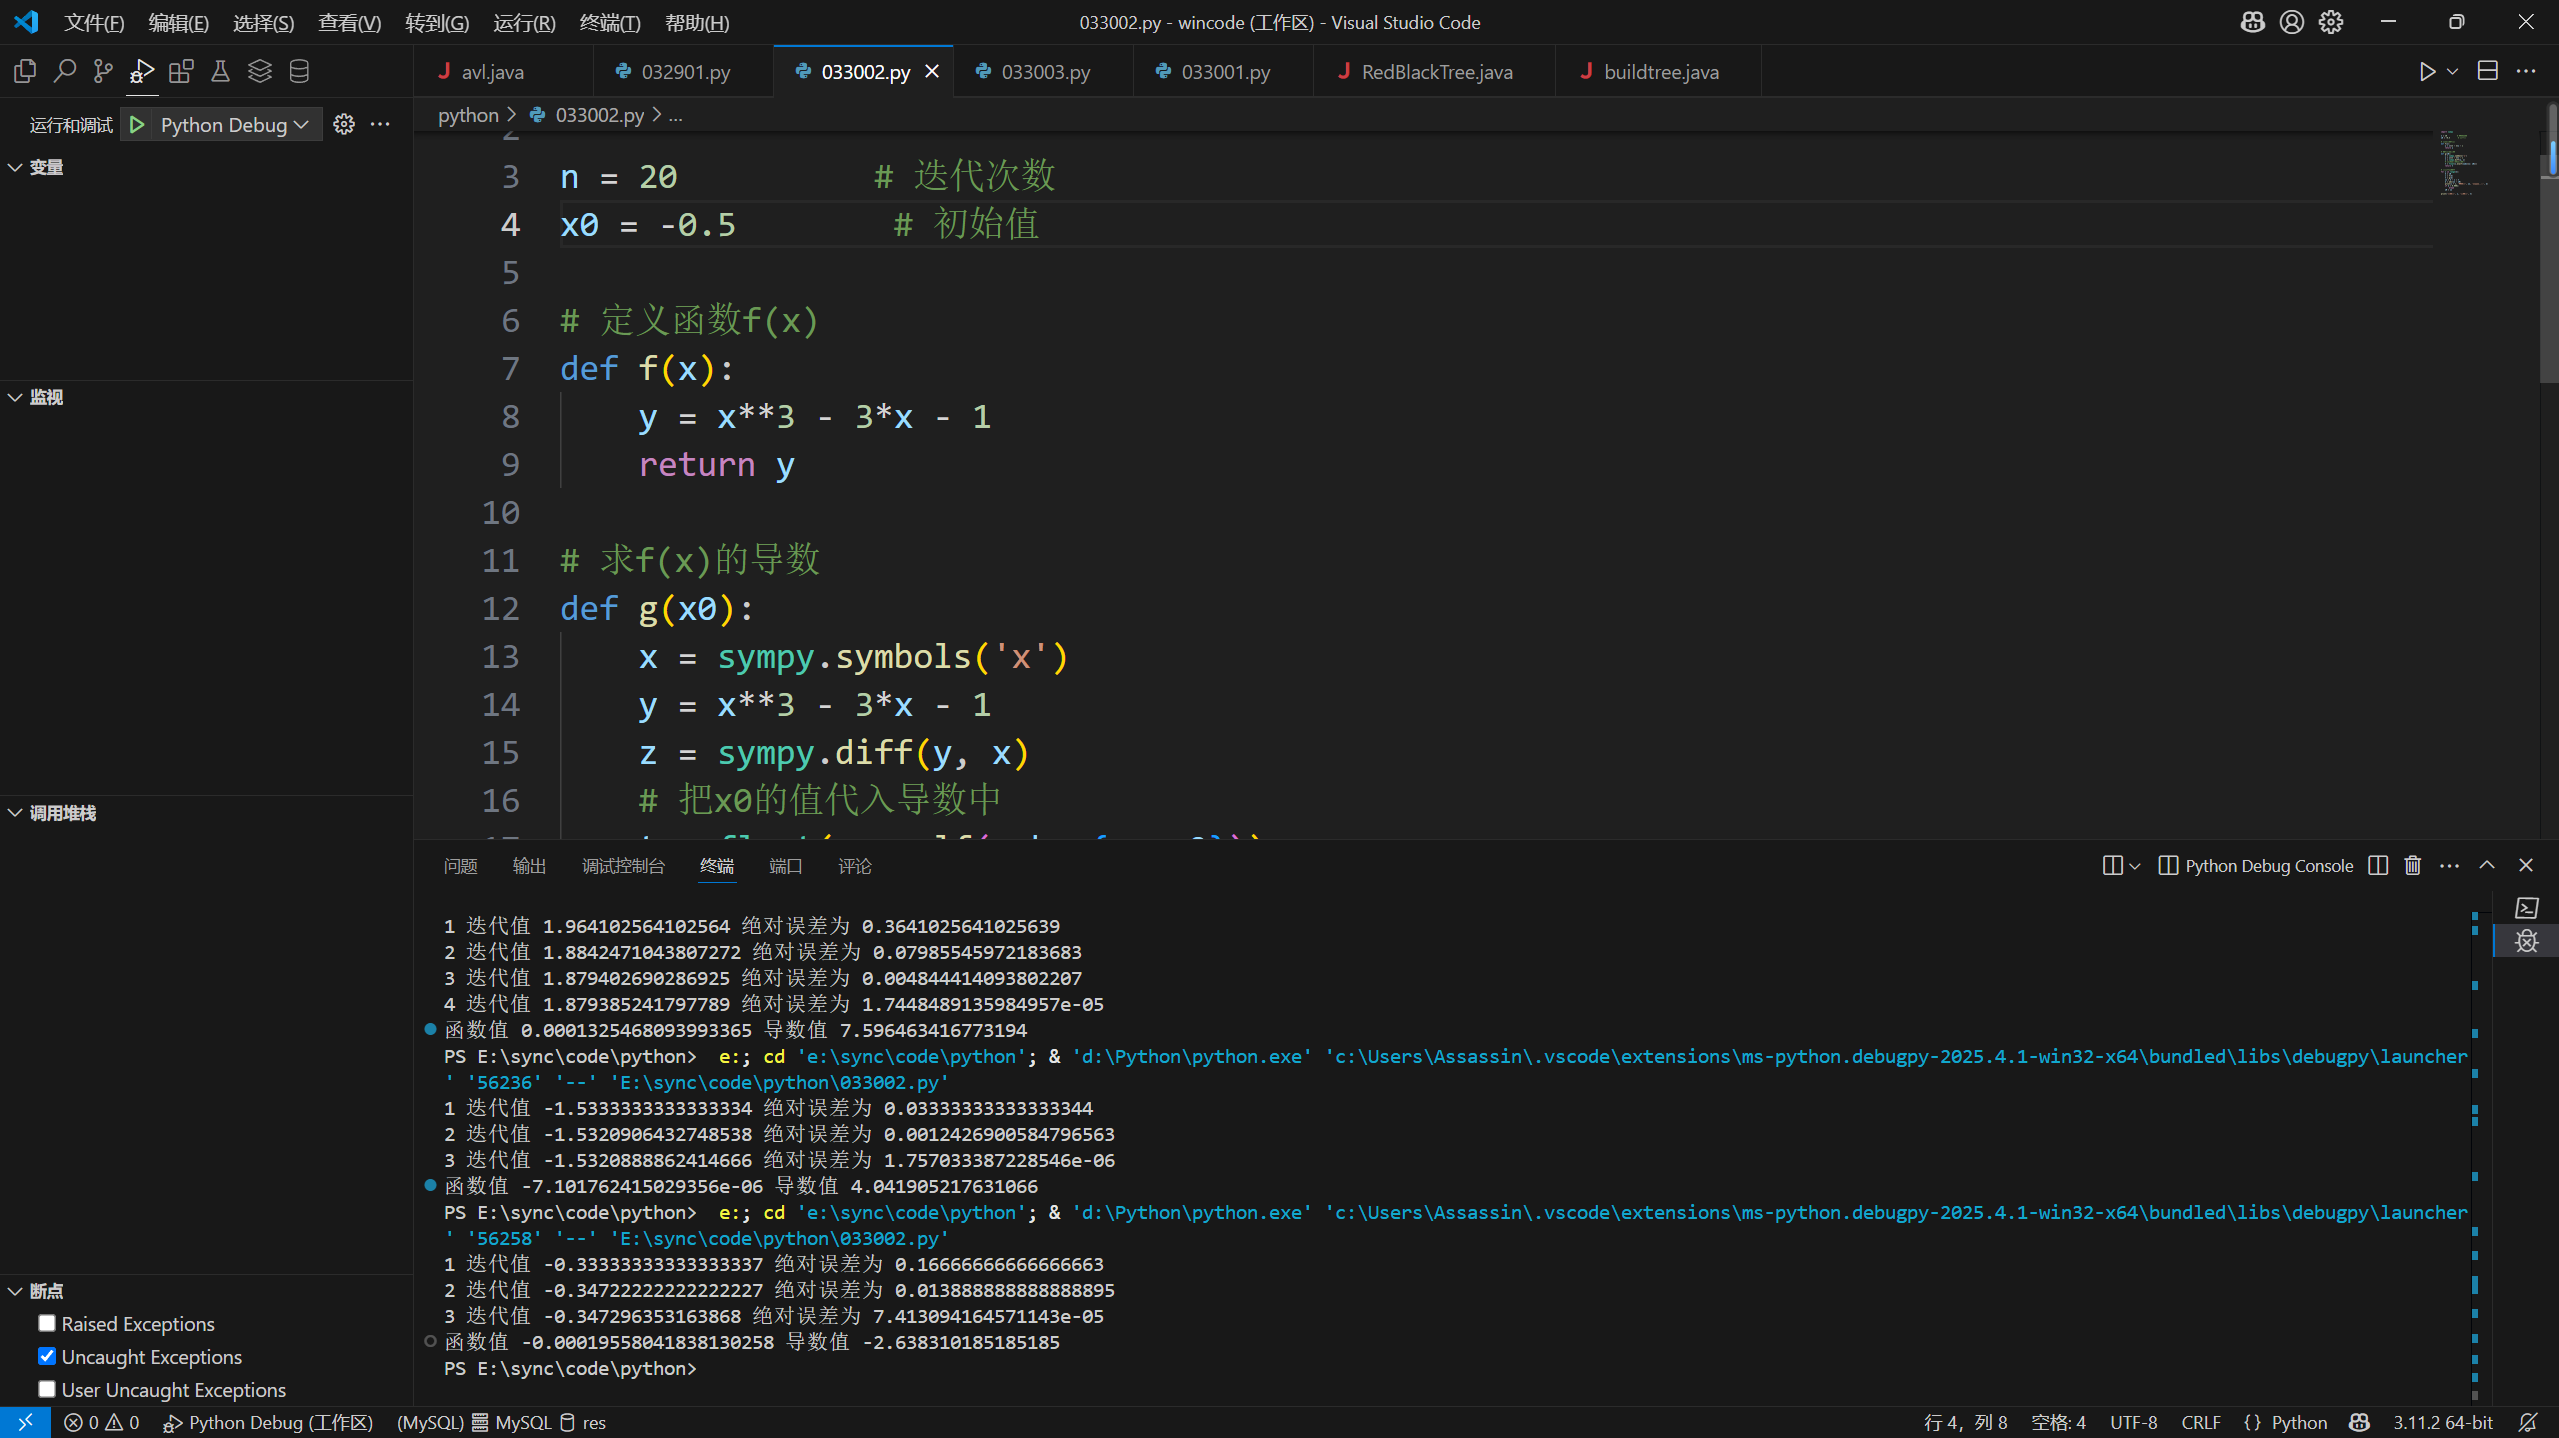The width and height of the screenshot is (2559, 1438).
Task: Uncheck Uncaught Exceptions breakpoint
Action: 47,1356
